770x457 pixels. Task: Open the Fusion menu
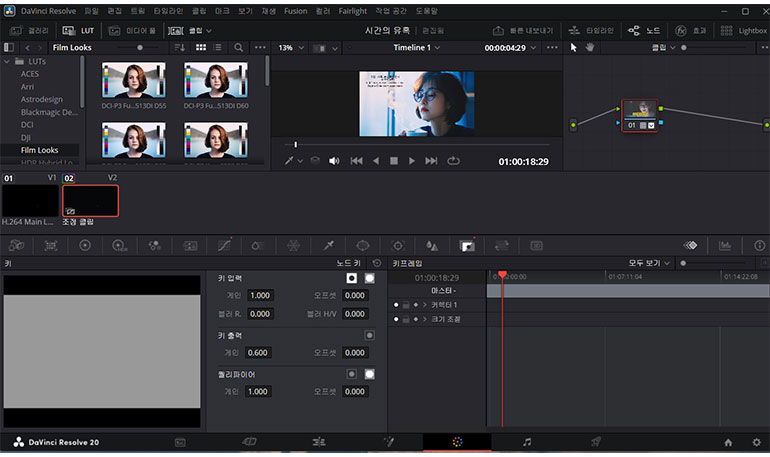(294, 10)
